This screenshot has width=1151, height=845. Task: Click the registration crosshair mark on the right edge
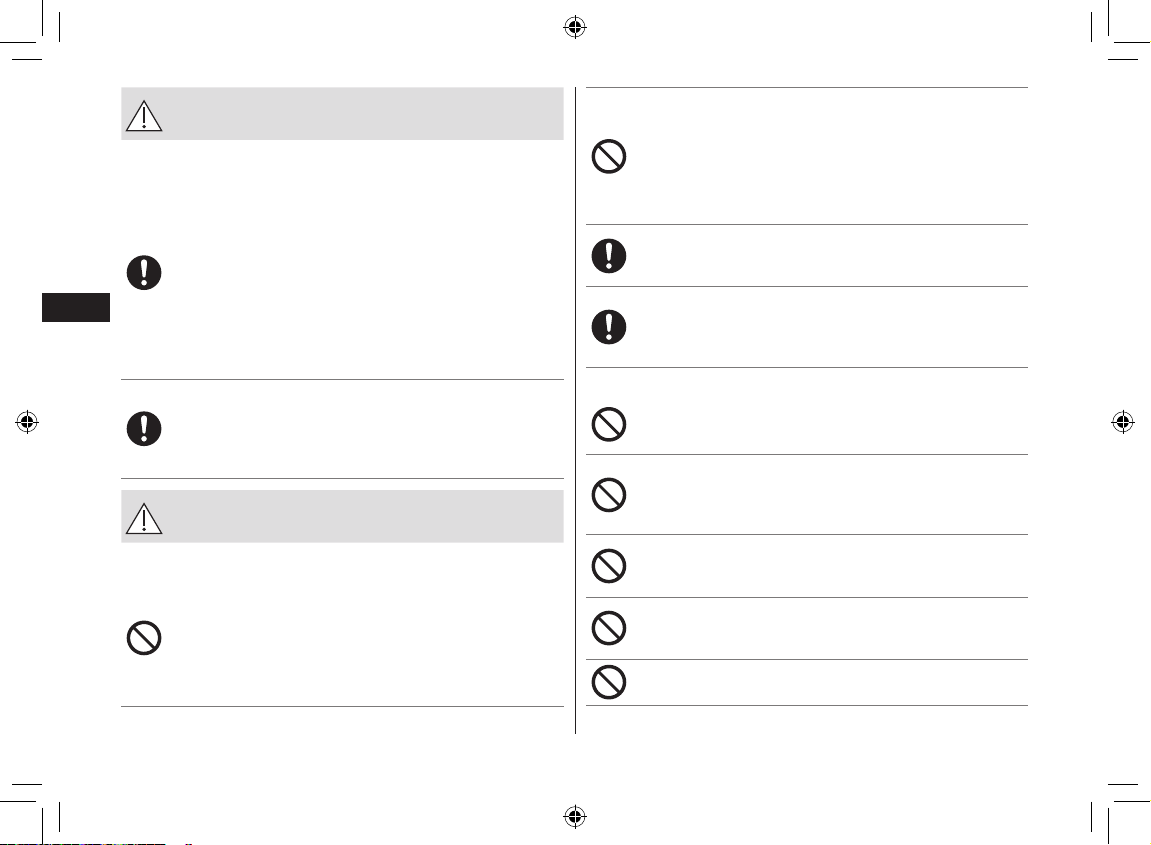(1122, 422)
